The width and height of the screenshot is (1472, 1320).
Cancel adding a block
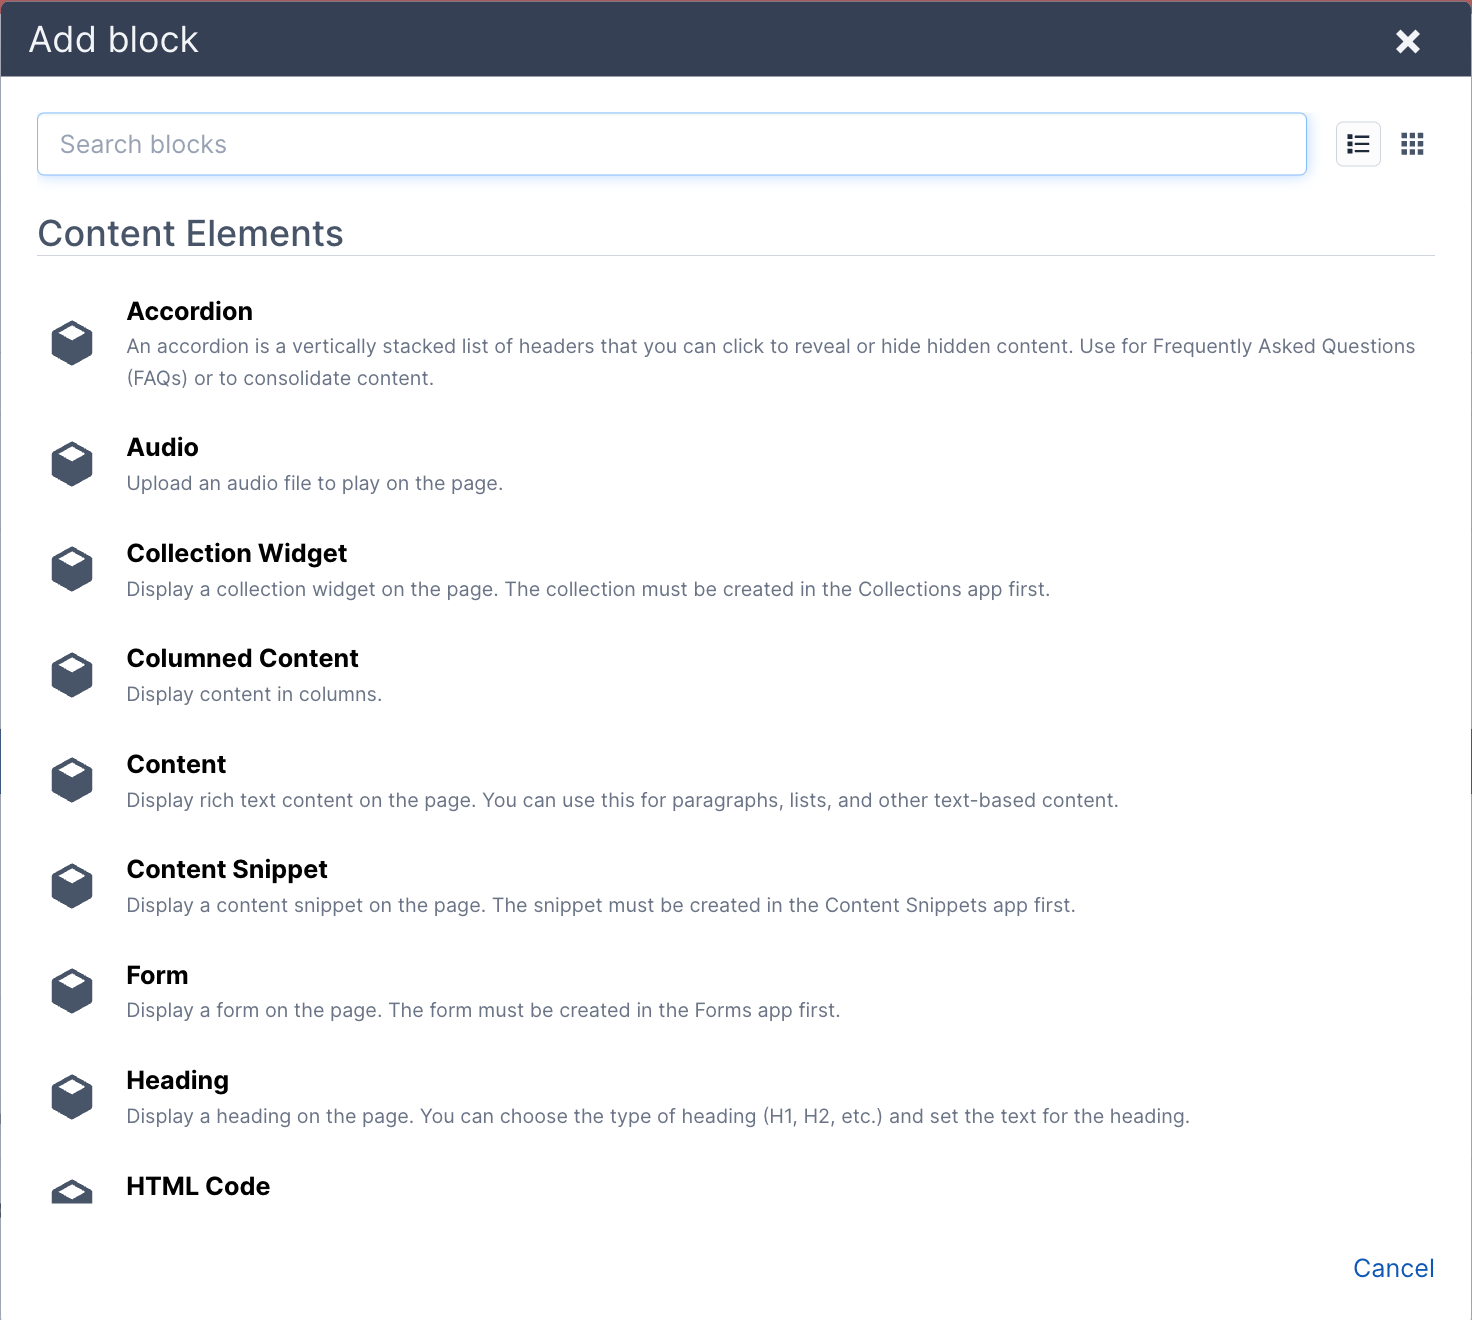coord(1393,1268)
